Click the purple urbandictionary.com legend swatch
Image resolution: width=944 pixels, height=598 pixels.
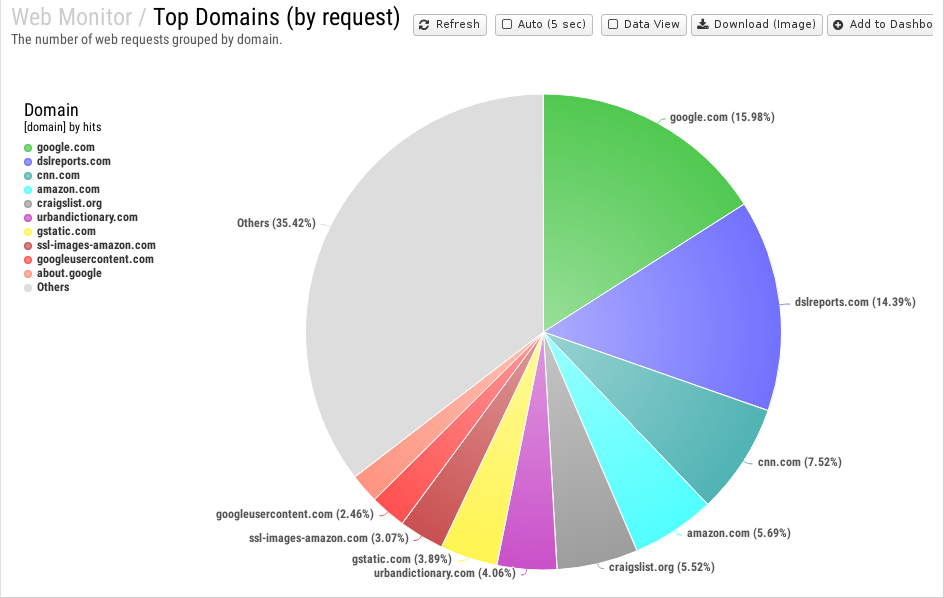pyautogui.click(x=28, y=217)
